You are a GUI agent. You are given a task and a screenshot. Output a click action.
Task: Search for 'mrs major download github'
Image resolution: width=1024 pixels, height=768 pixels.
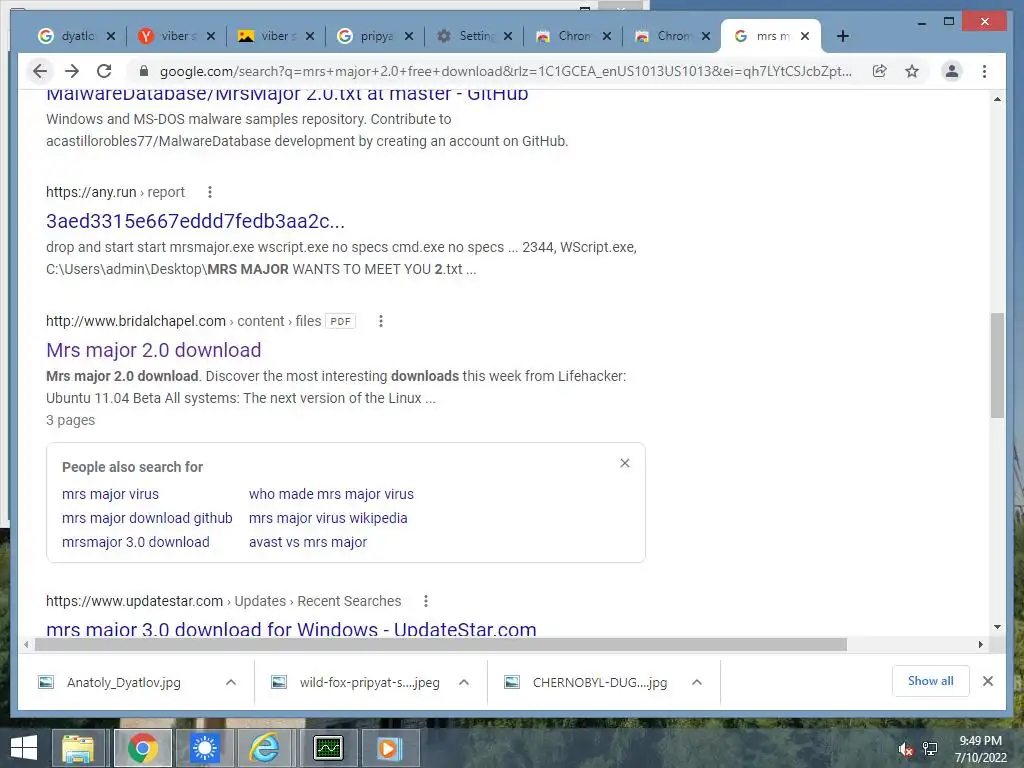coord(147,518)
